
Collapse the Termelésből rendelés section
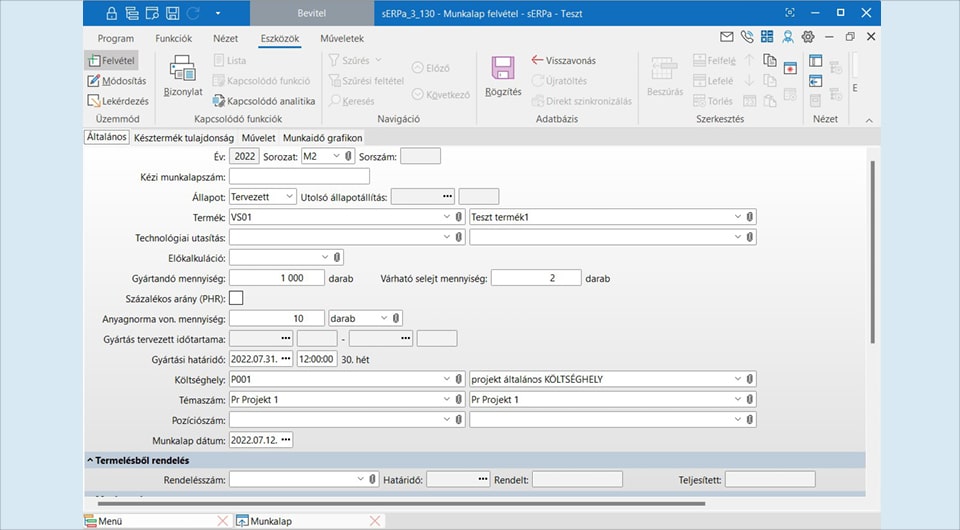90,460
